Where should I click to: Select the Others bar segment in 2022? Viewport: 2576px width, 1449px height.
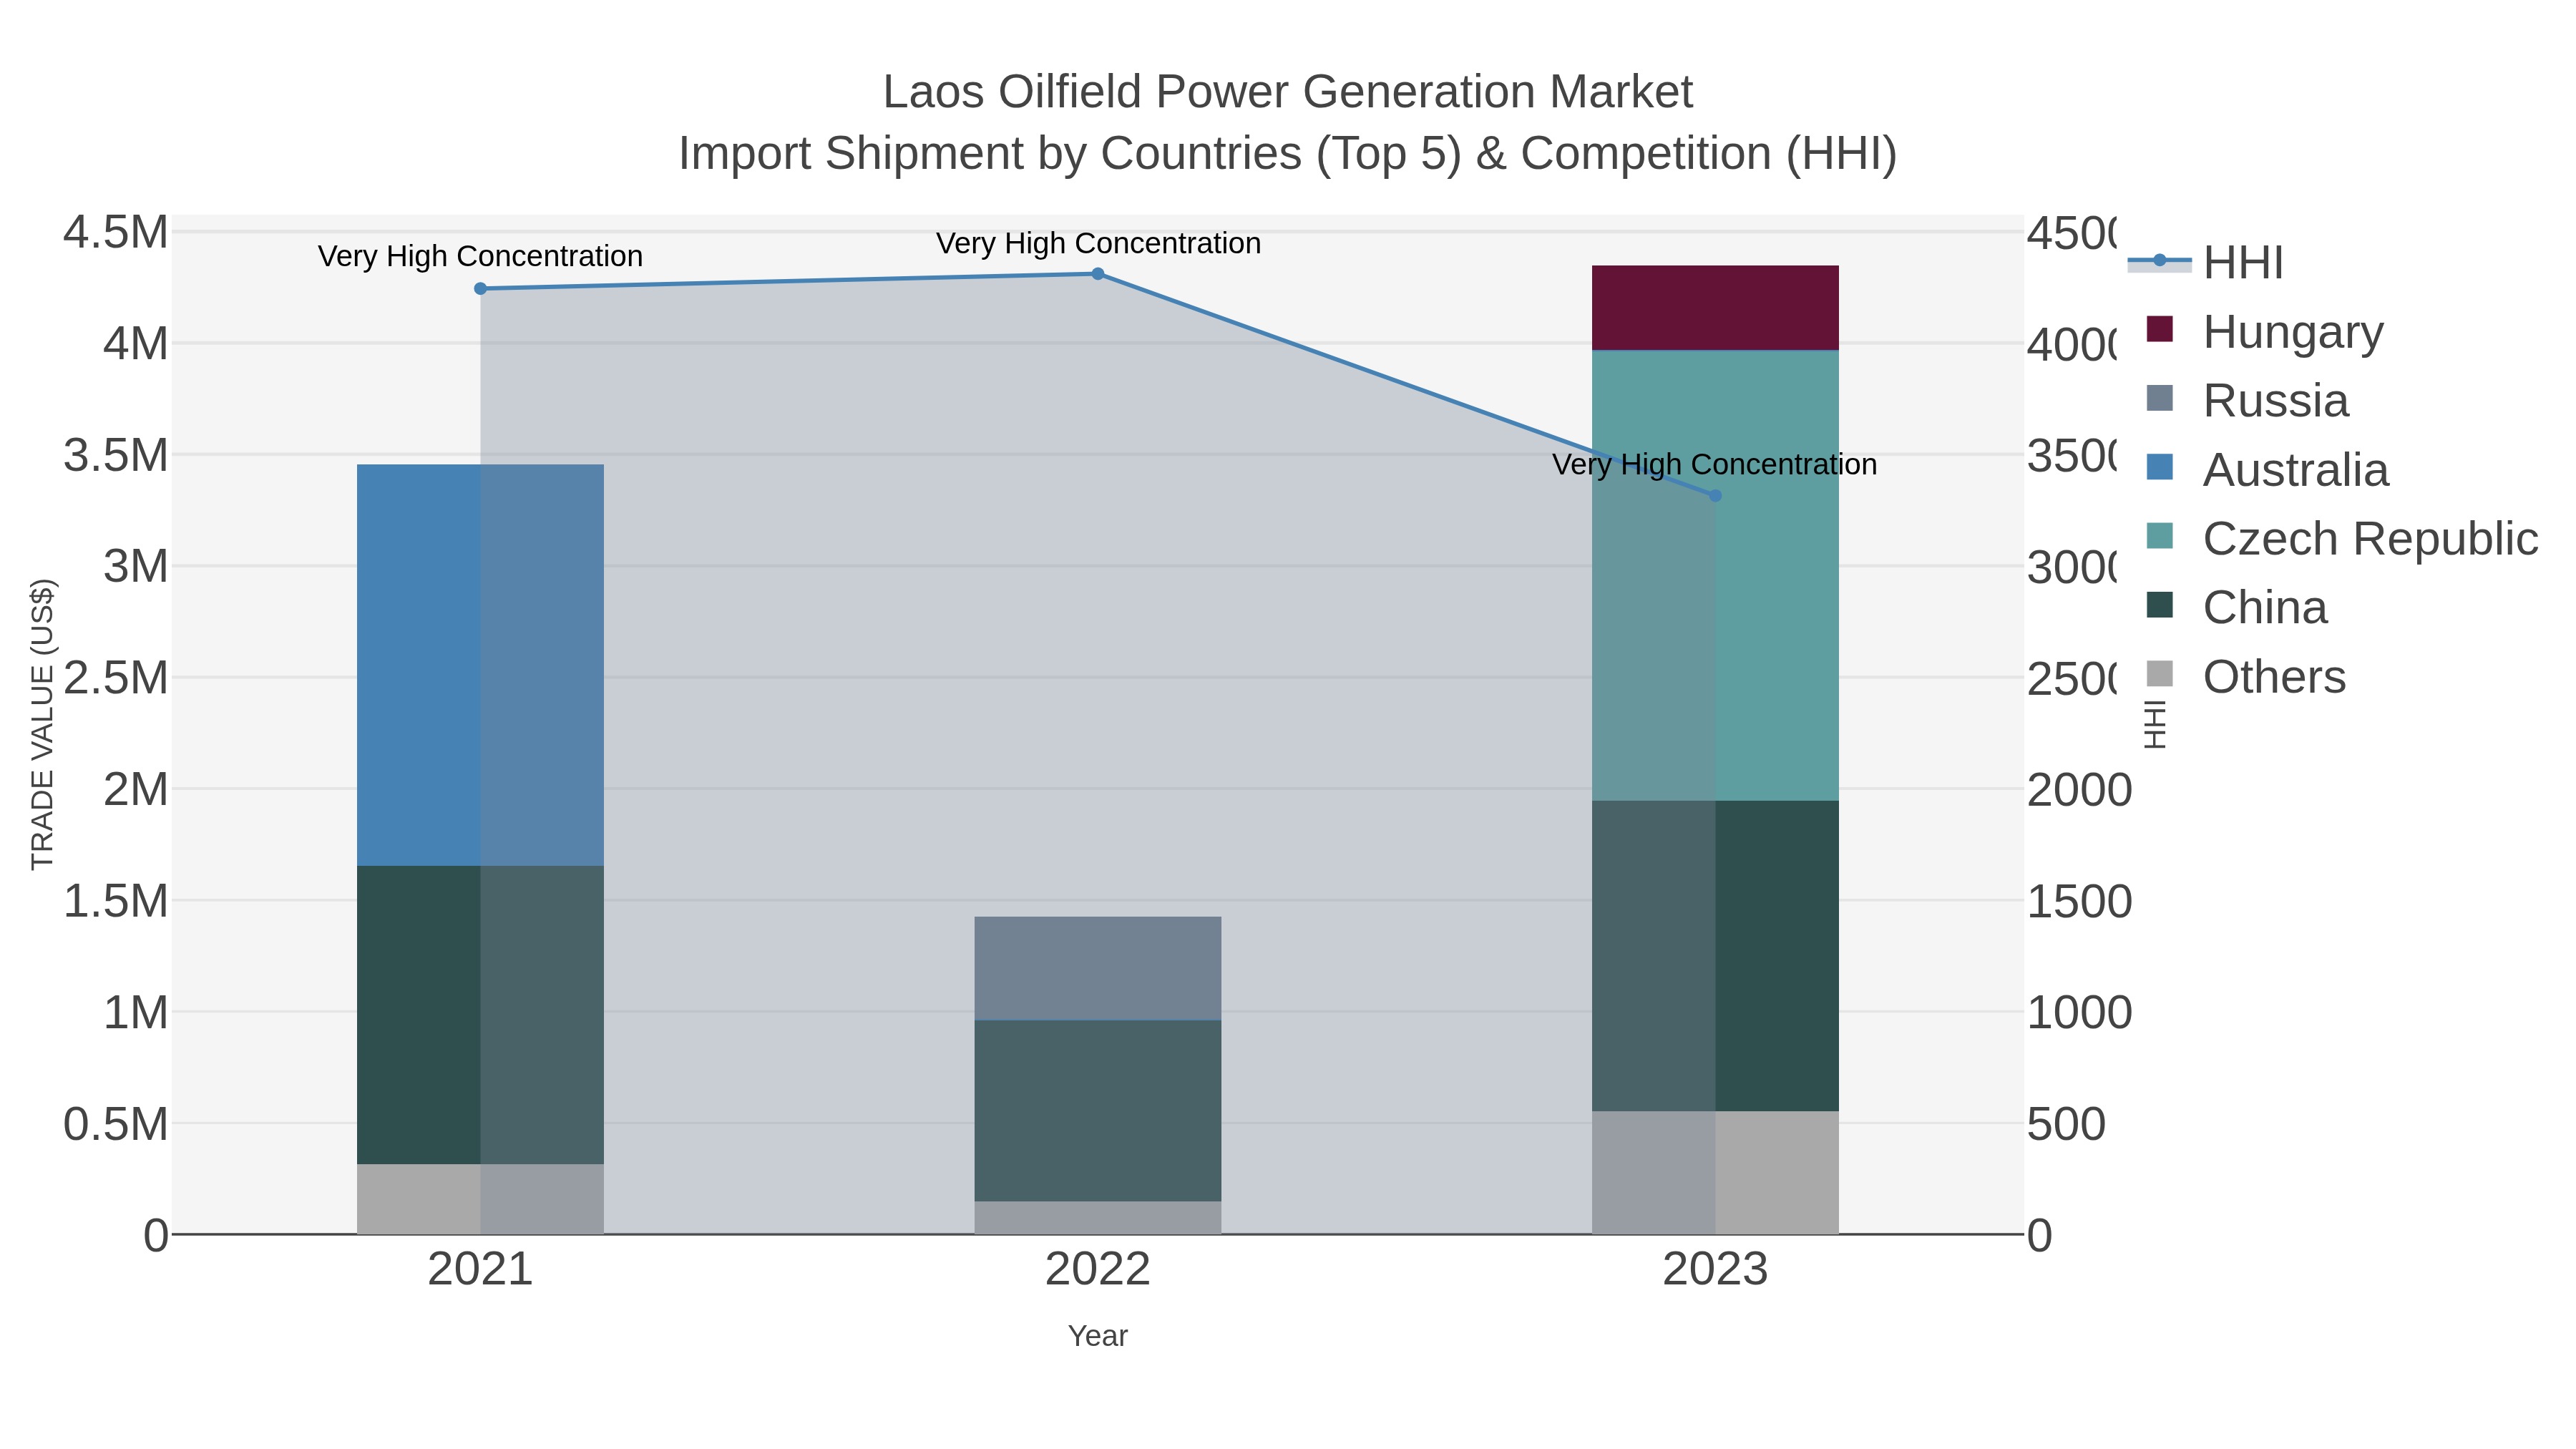[x=1098, y=1217]
